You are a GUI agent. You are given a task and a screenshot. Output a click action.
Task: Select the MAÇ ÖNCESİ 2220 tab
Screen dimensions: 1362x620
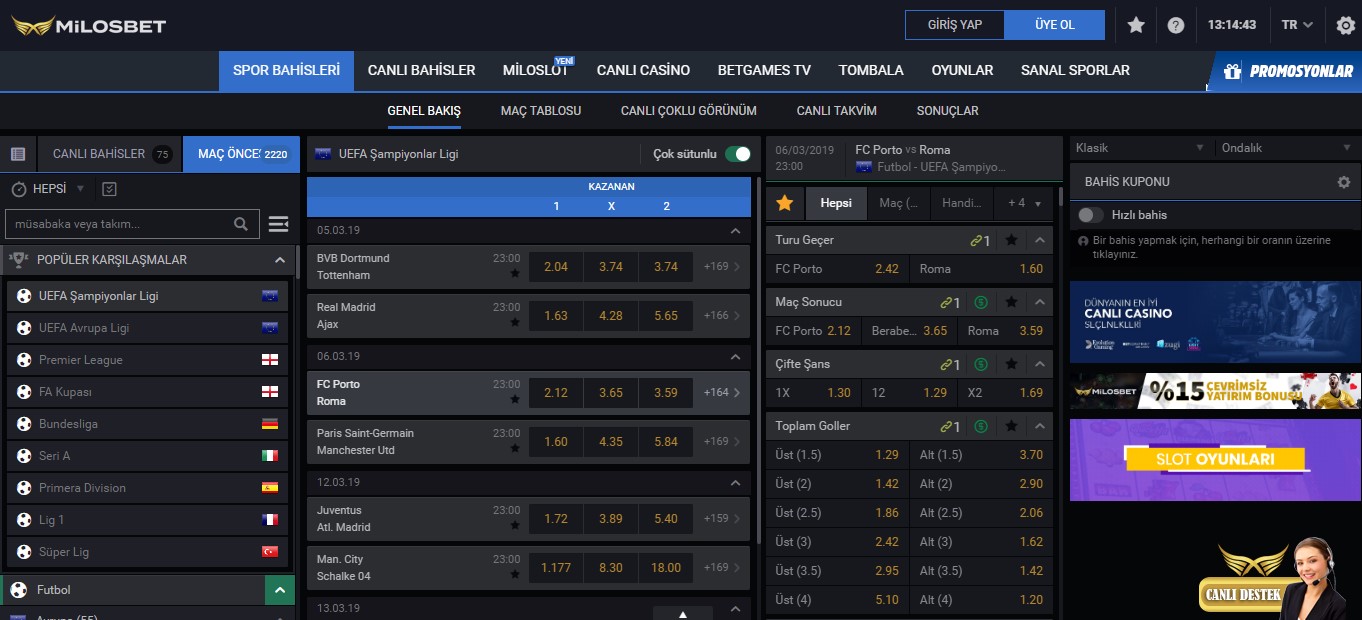pyautogui.click(x=242, y=154)
